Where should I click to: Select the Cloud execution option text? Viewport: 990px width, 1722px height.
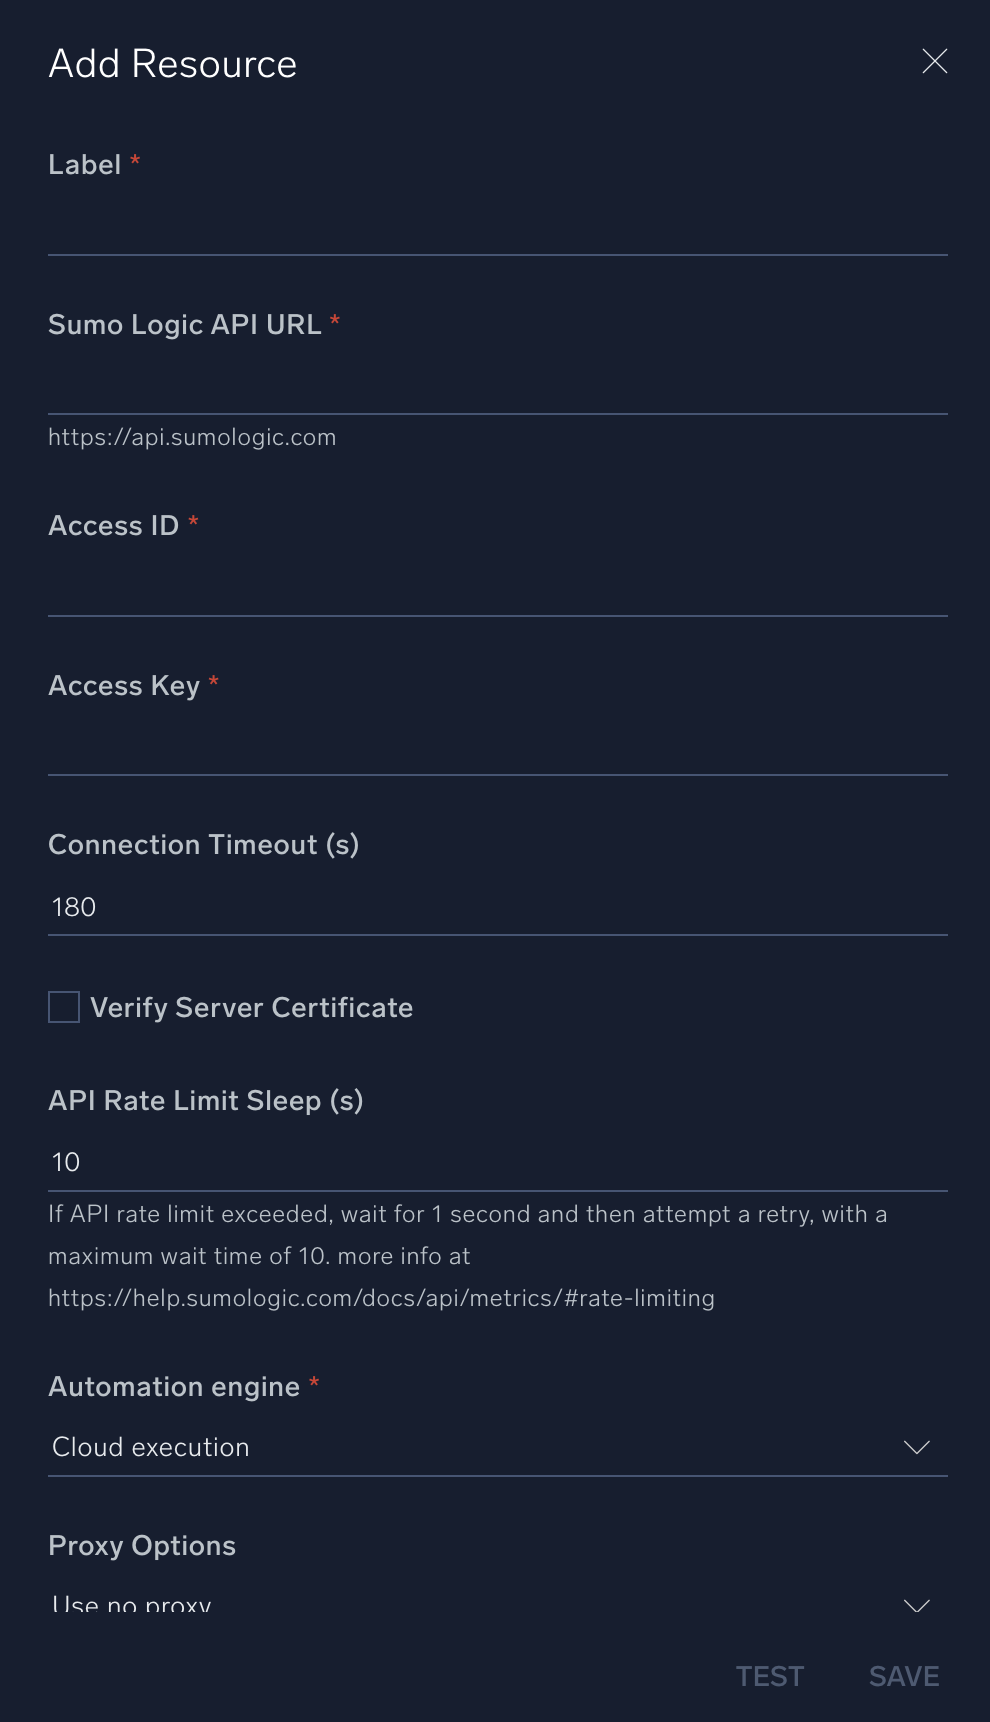[151, 1447]
